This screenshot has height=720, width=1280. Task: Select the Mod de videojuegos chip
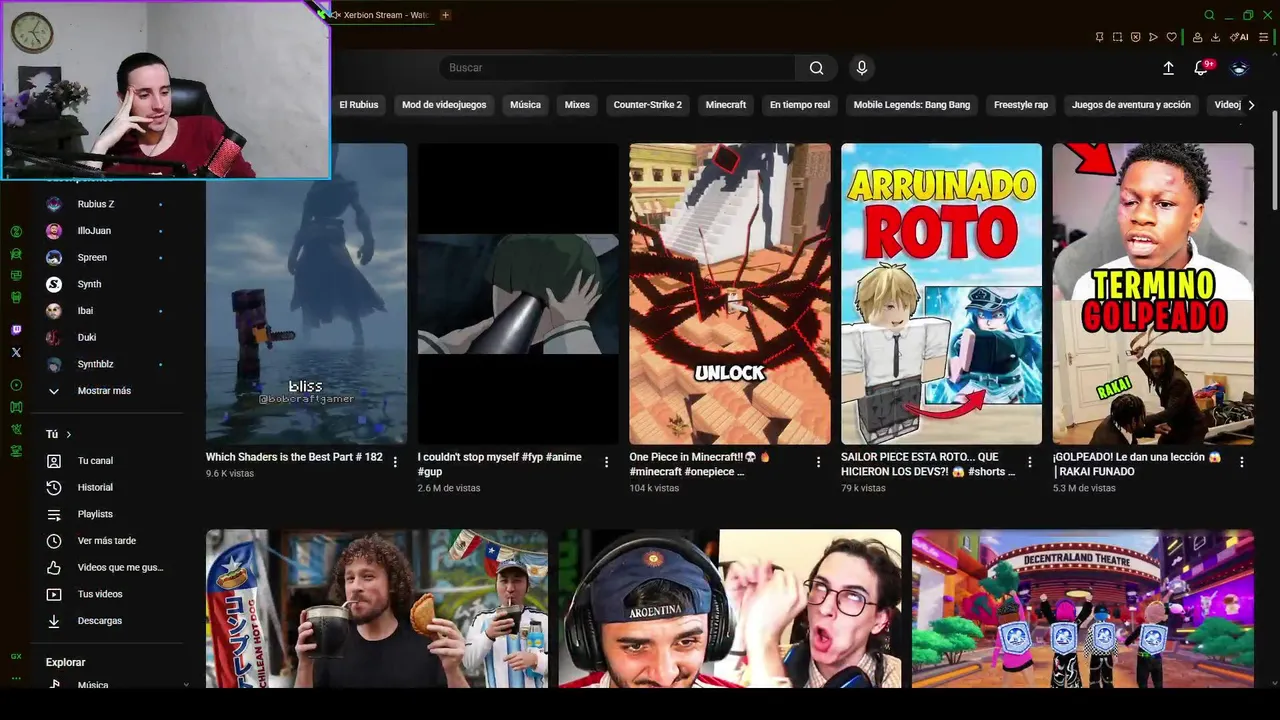coord(444,105)
